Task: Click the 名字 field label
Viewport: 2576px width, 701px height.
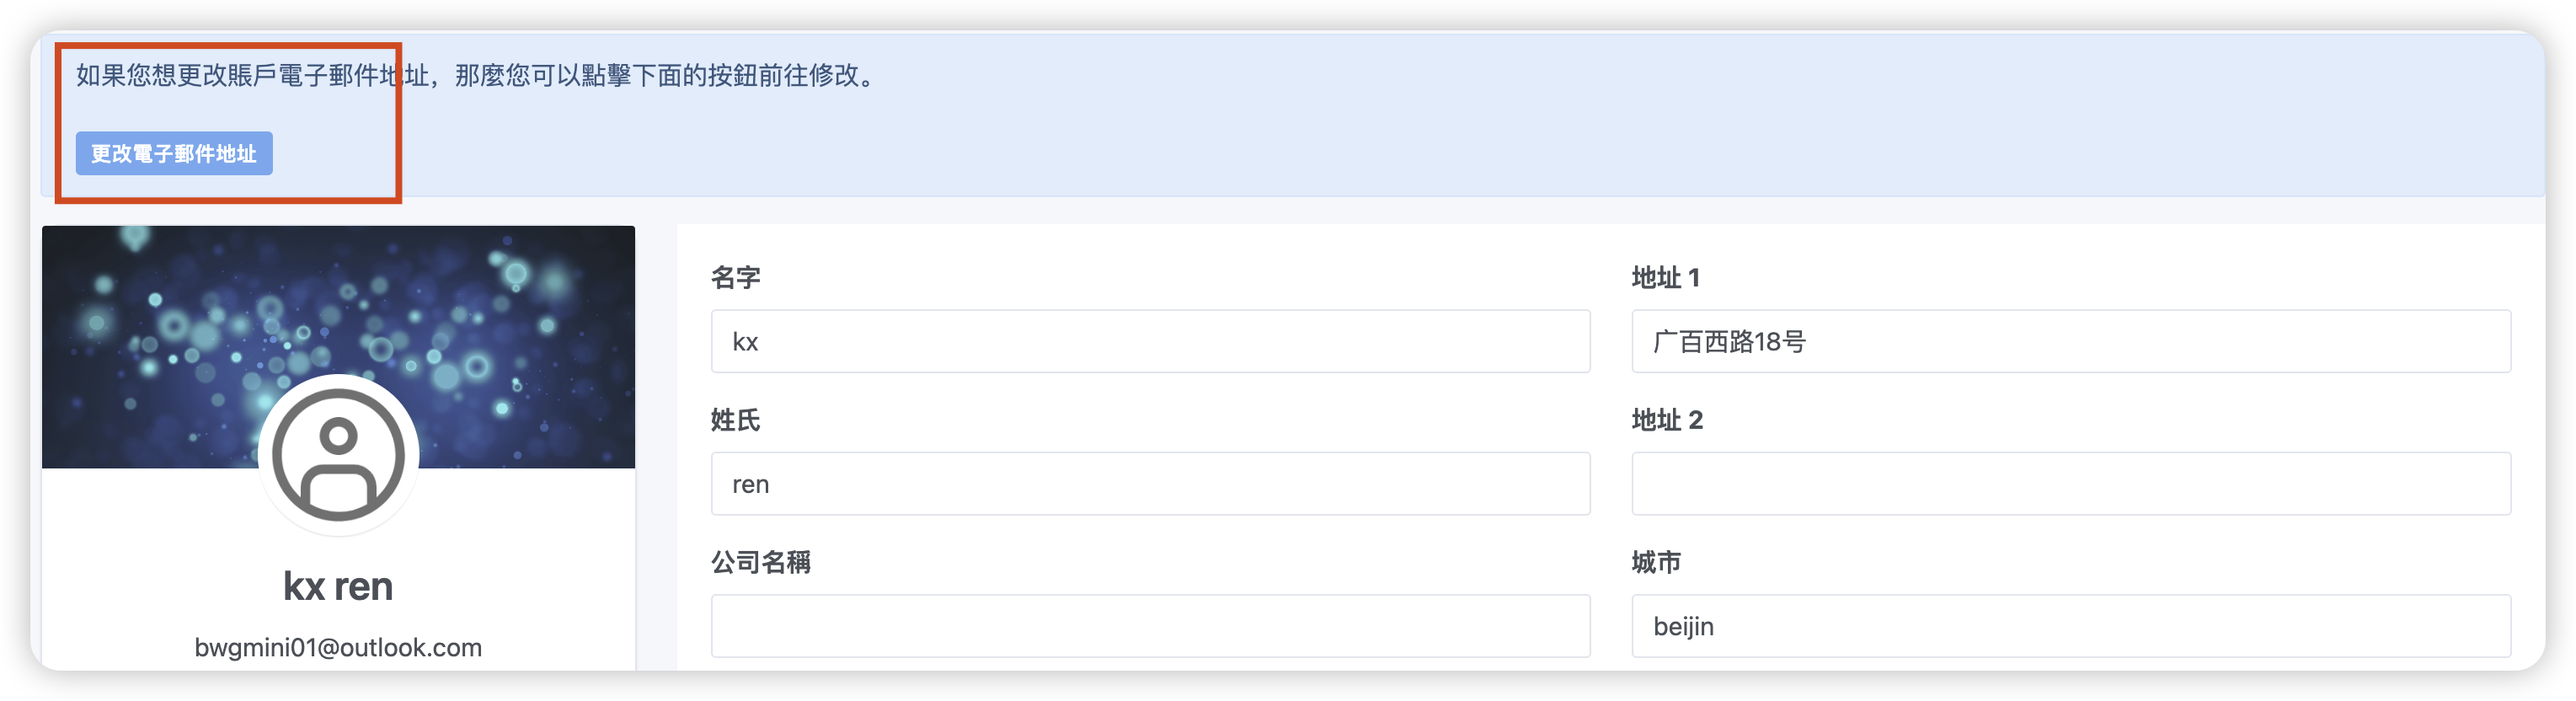Action: (x=736, y=278)
